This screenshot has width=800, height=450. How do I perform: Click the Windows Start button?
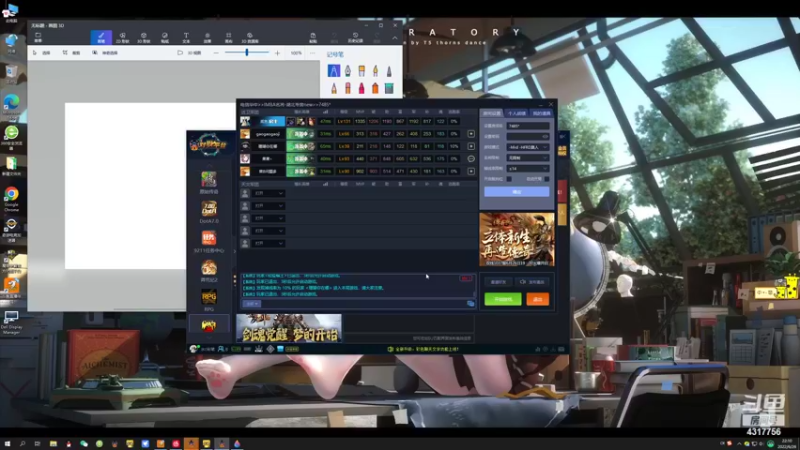click(7, 444)
